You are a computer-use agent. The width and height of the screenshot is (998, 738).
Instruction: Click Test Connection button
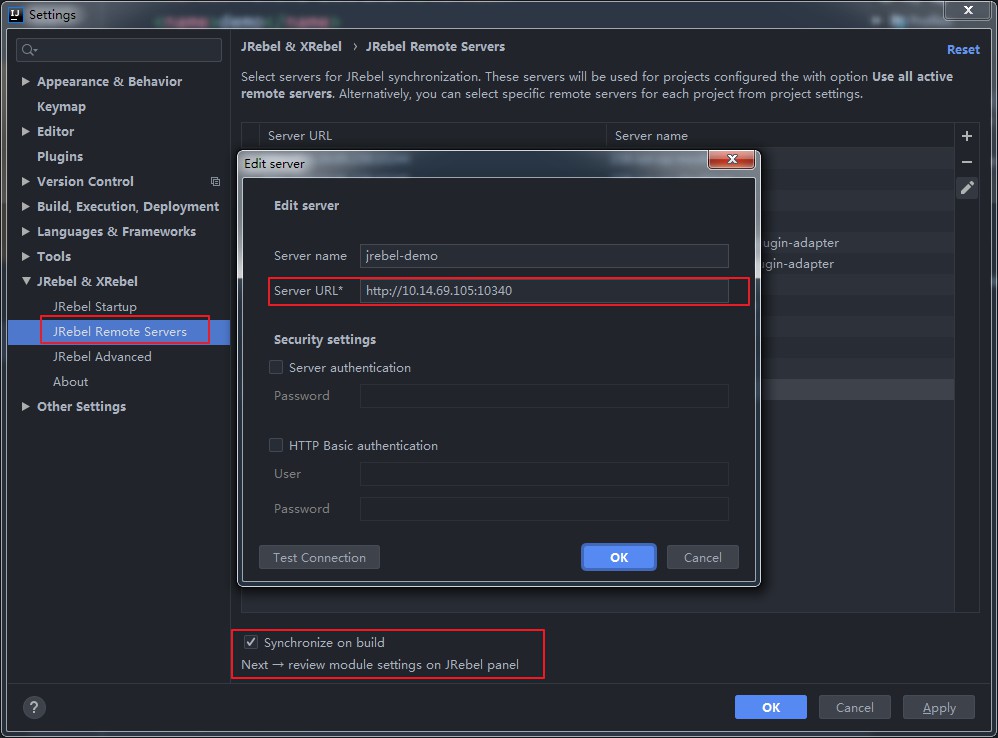tap(320, 557)
